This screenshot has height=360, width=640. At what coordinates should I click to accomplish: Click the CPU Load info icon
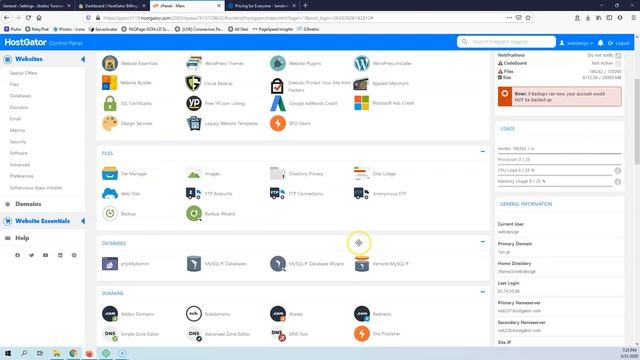618,171
